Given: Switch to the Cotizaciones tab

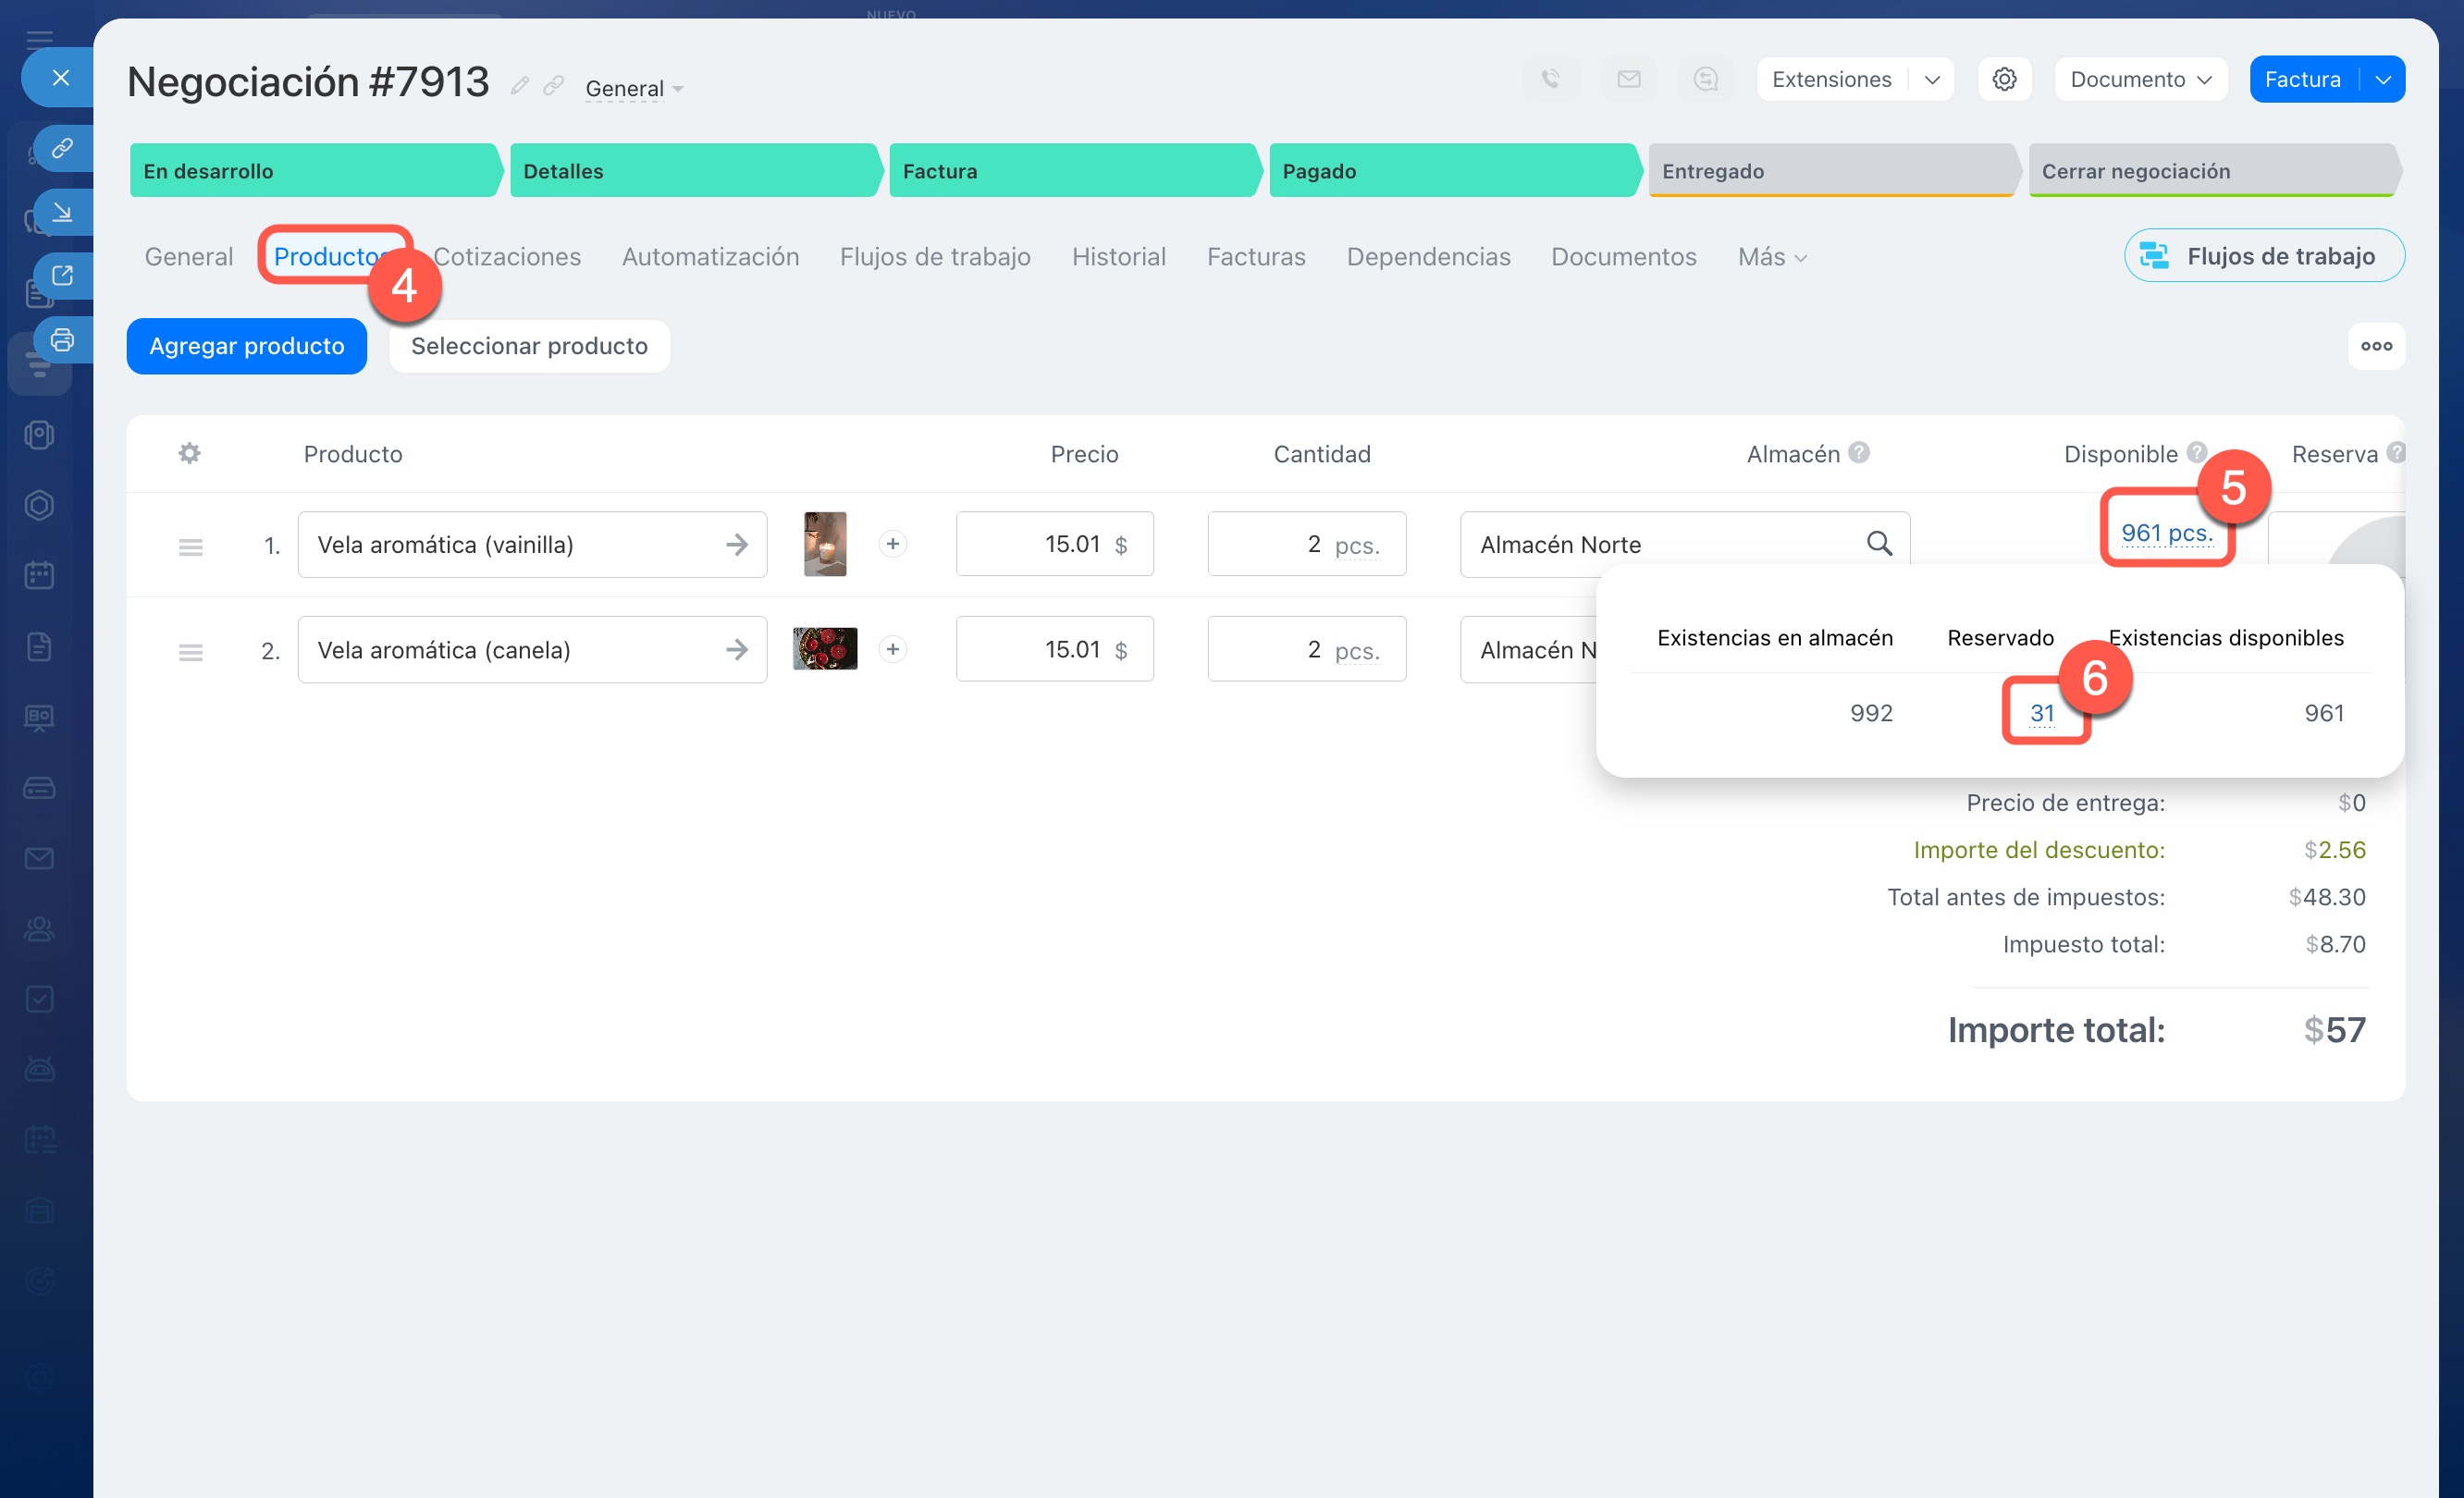Looking at the screenshot, I should [507, 257].
